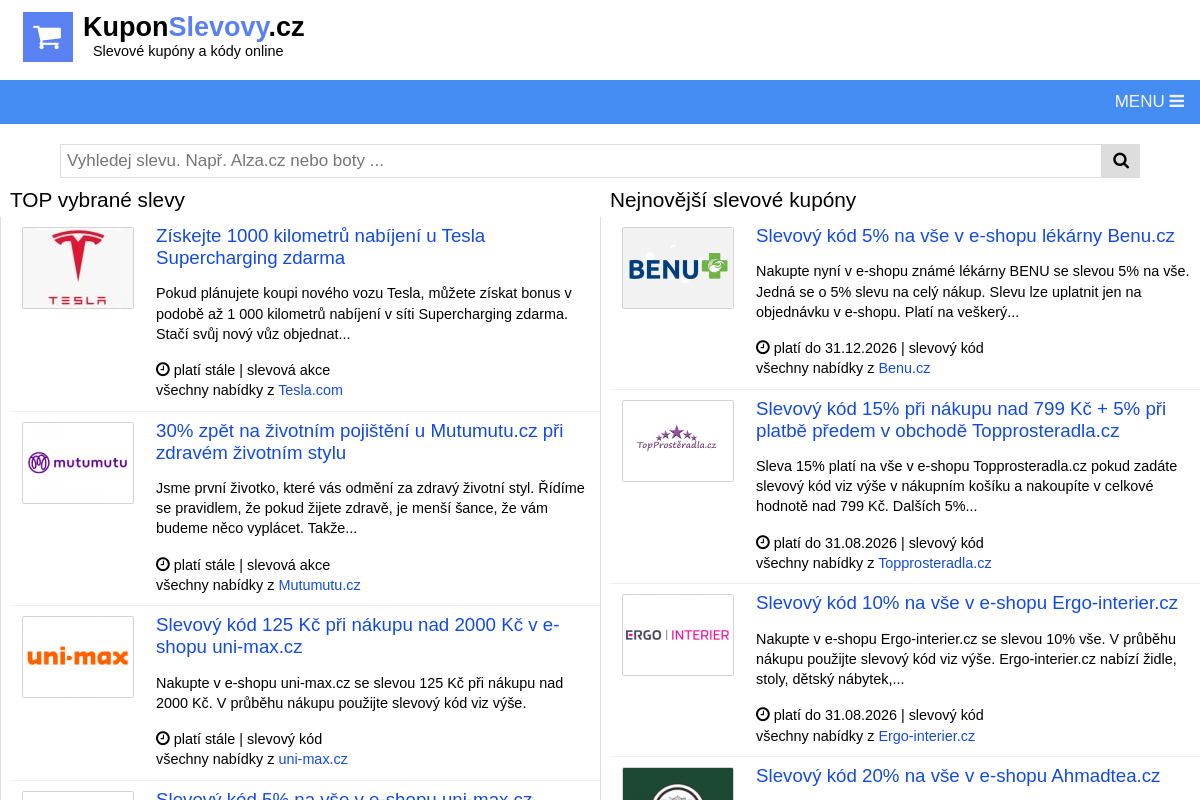Click the Mutumutu offer description paragraph
The height and width of the screenshot is (800, 1200).
pyautogui.click(x=370, y=508)
